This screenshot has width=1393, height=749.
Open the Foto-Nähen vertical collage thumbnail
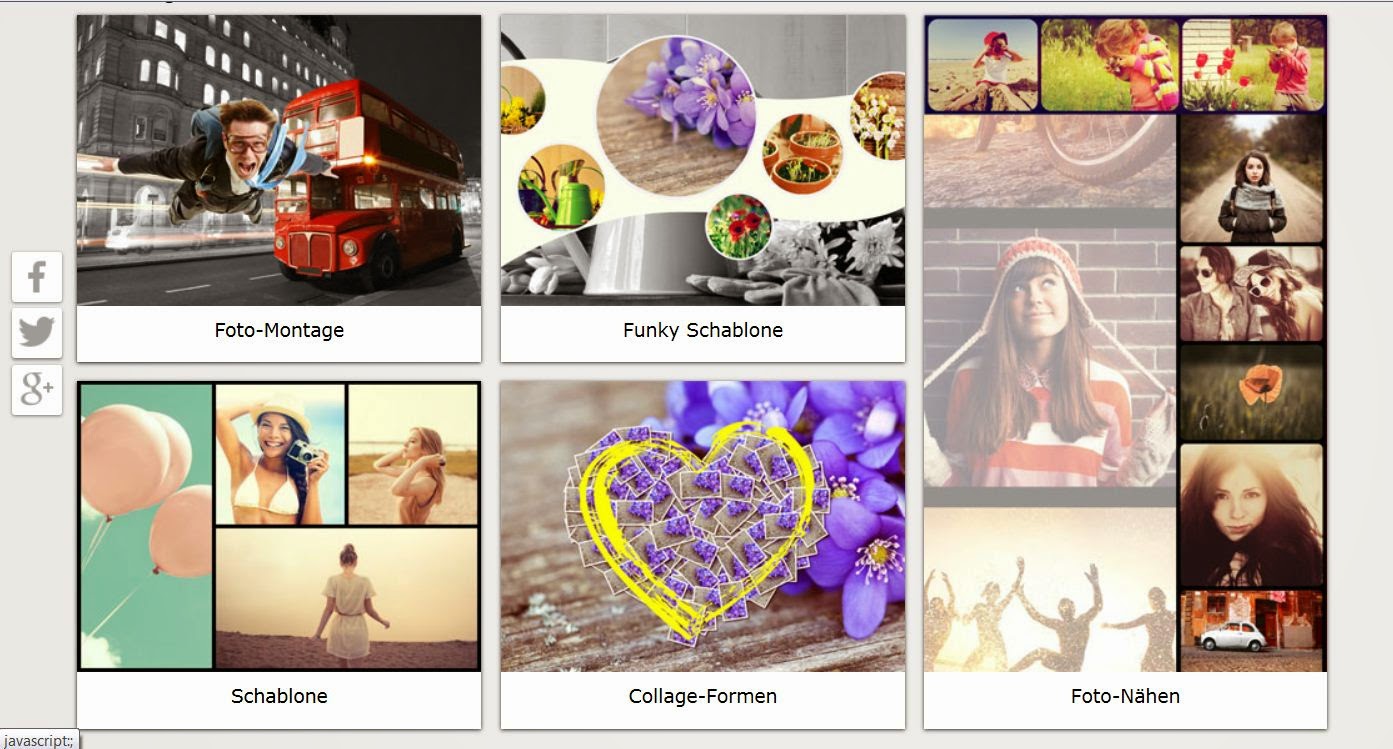click(x=1125, y=343)
